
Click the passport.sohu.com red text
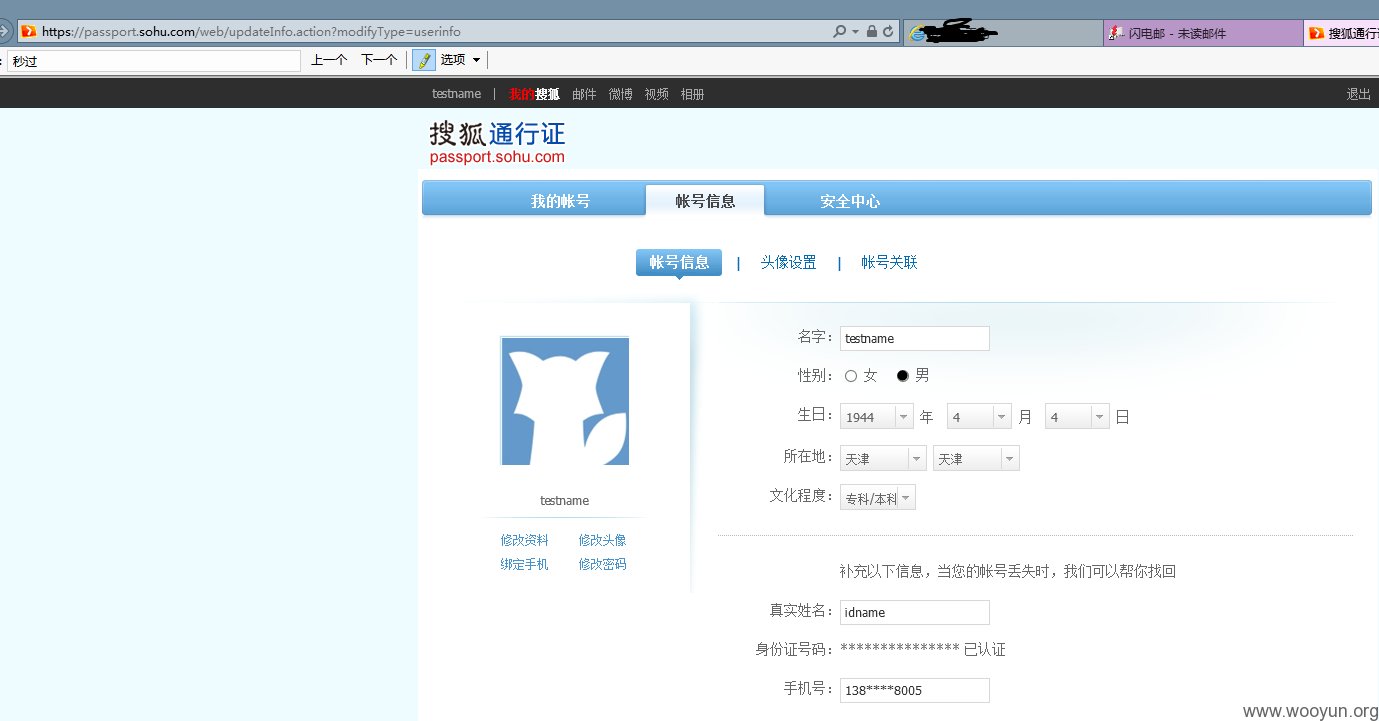click(x=497, y=157)
